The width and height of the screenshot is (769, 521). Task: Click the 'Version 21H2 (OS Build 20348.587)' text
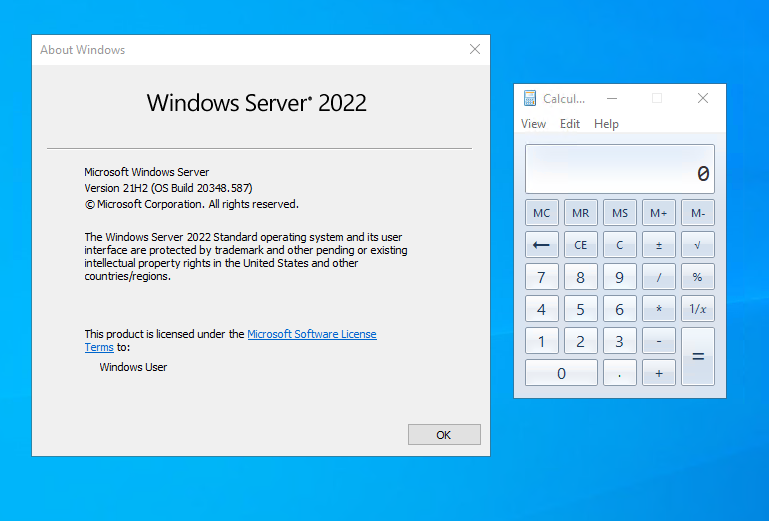coord(168,188)
